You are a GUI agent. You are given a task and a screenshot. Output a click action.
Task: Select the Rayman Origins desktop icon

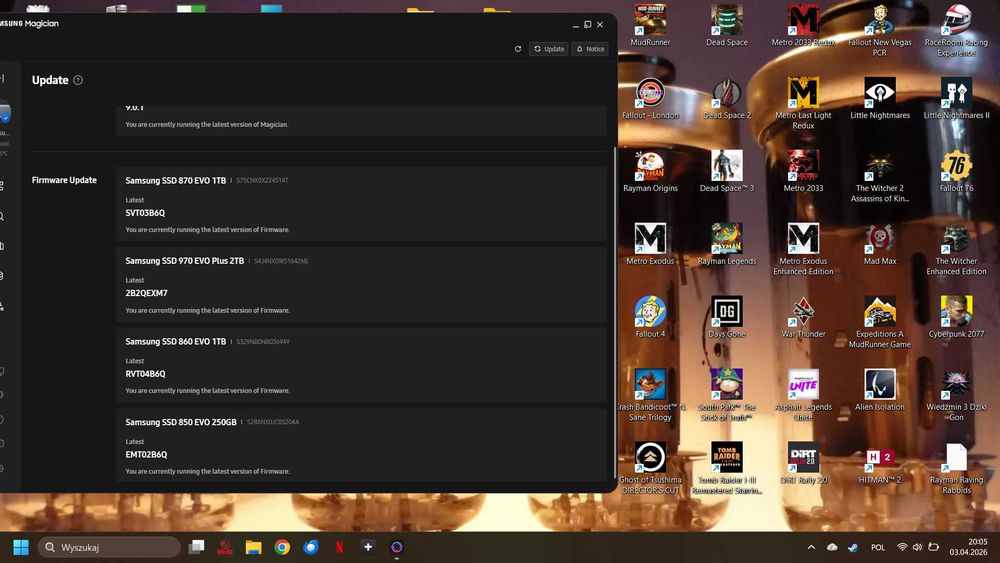coord(650,172)
